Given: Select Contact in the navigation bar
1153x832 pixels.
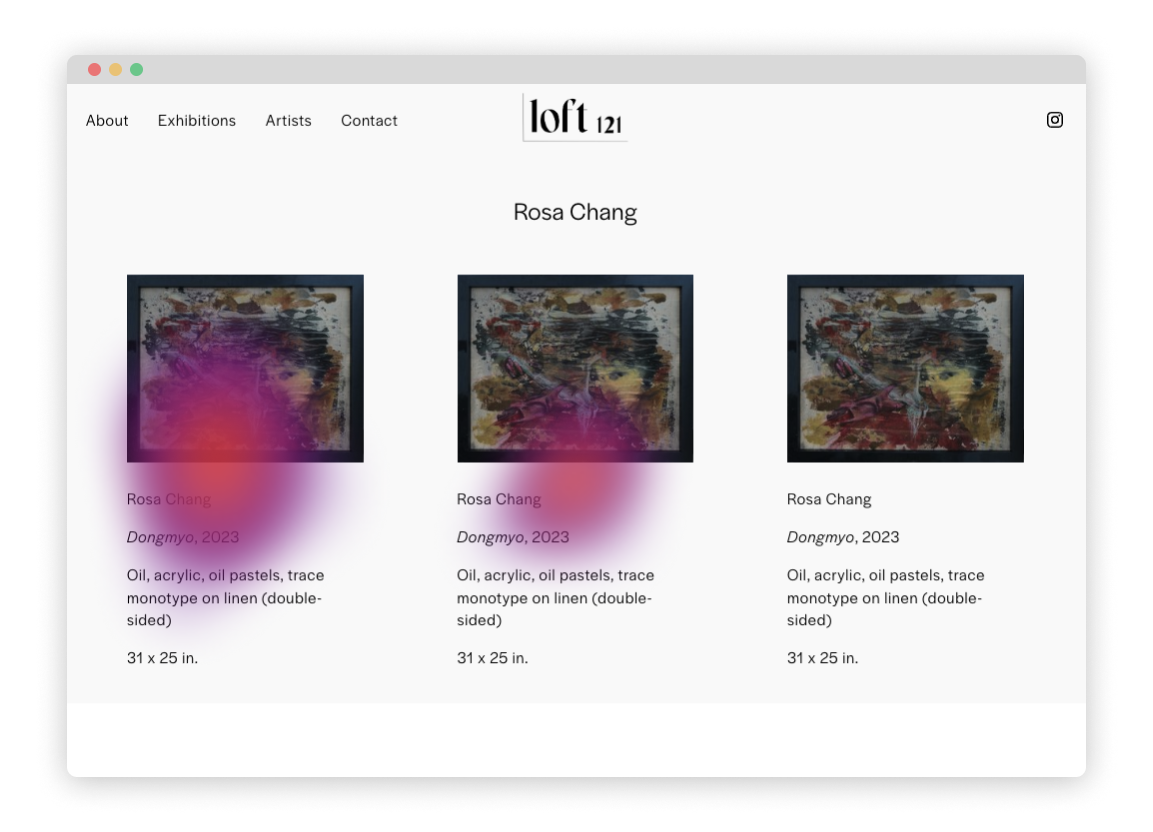Looking at the screenshot, I should 369,121.
